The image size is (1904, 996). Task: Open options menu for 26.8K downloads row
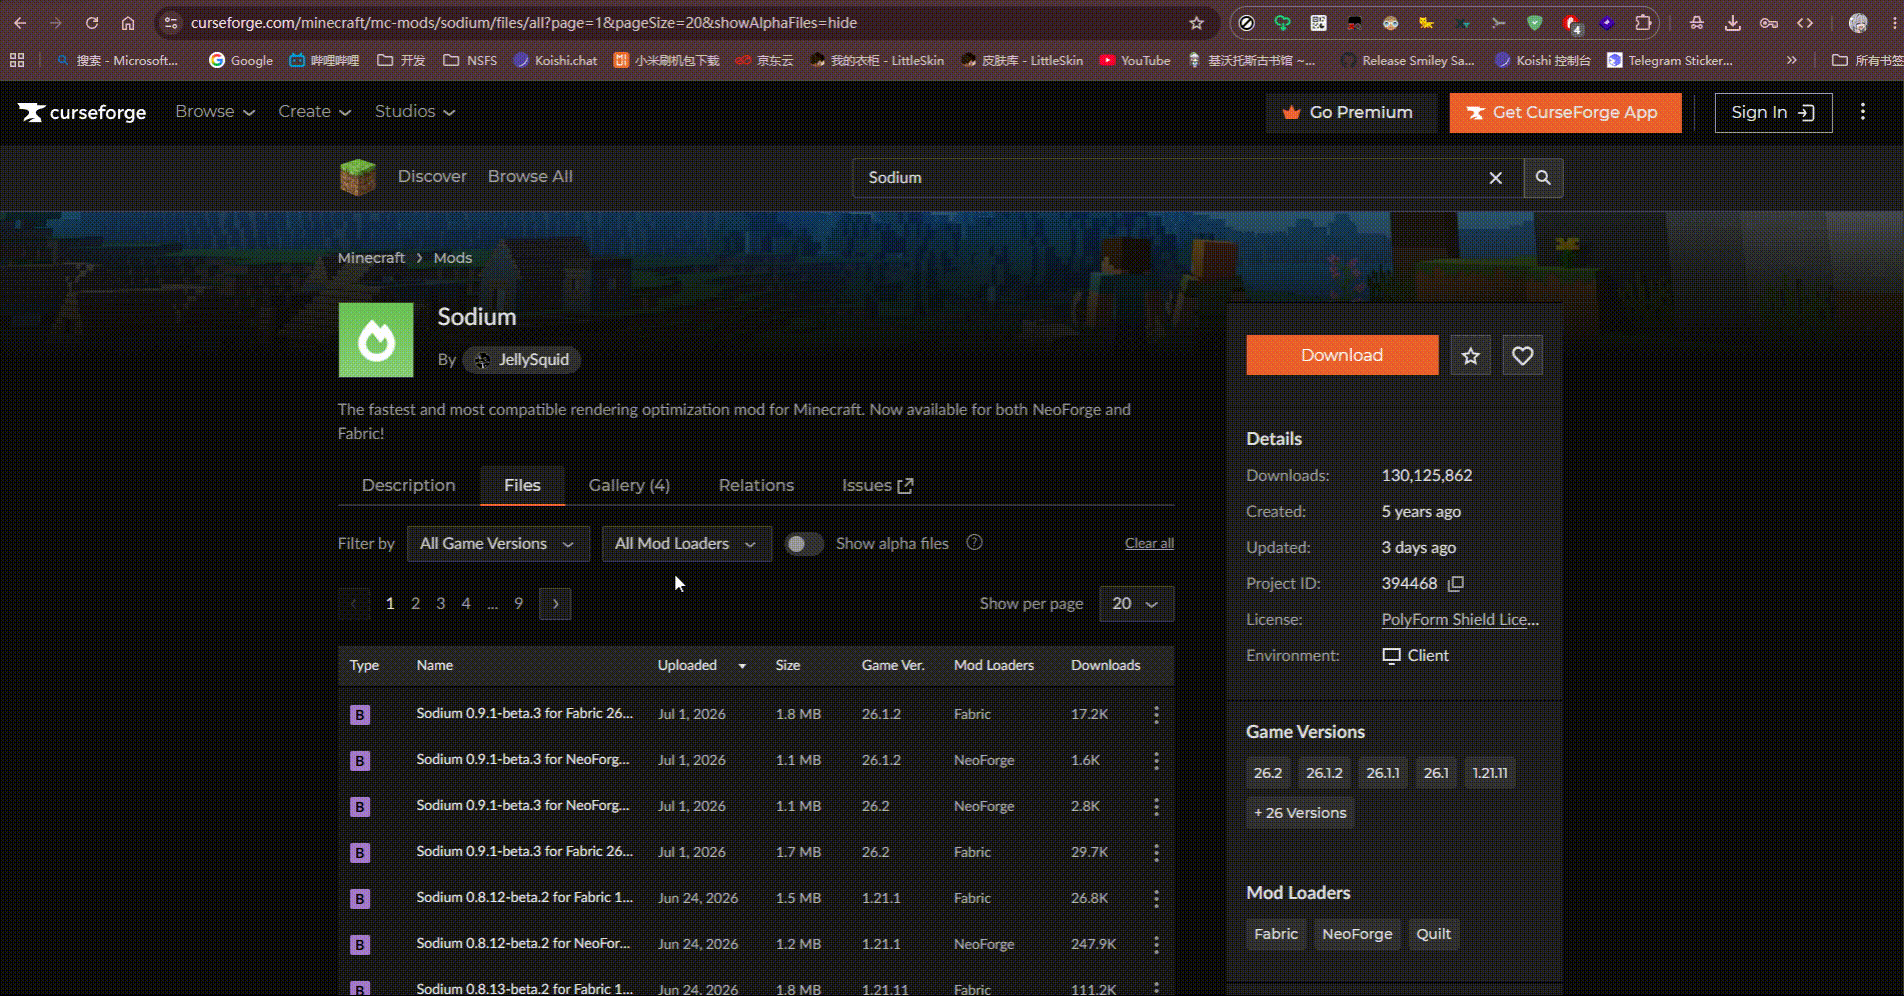point(1156,898)
